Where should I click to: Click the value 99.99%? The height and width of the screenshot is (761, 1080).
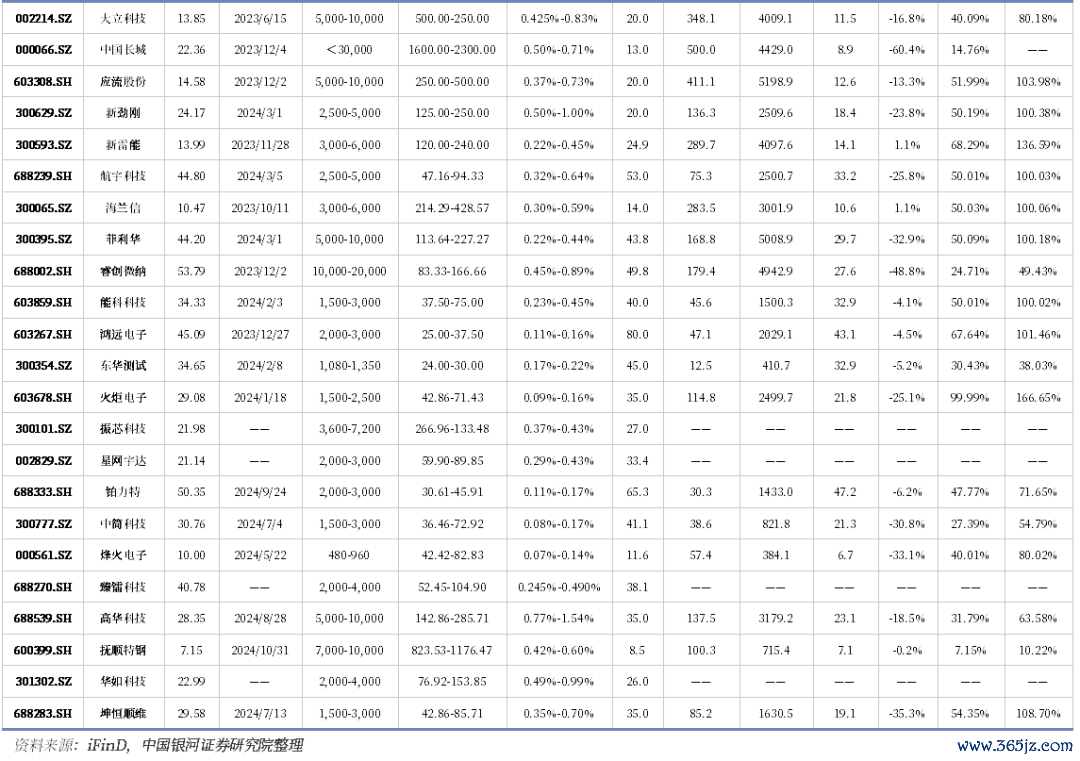point(970,398)
